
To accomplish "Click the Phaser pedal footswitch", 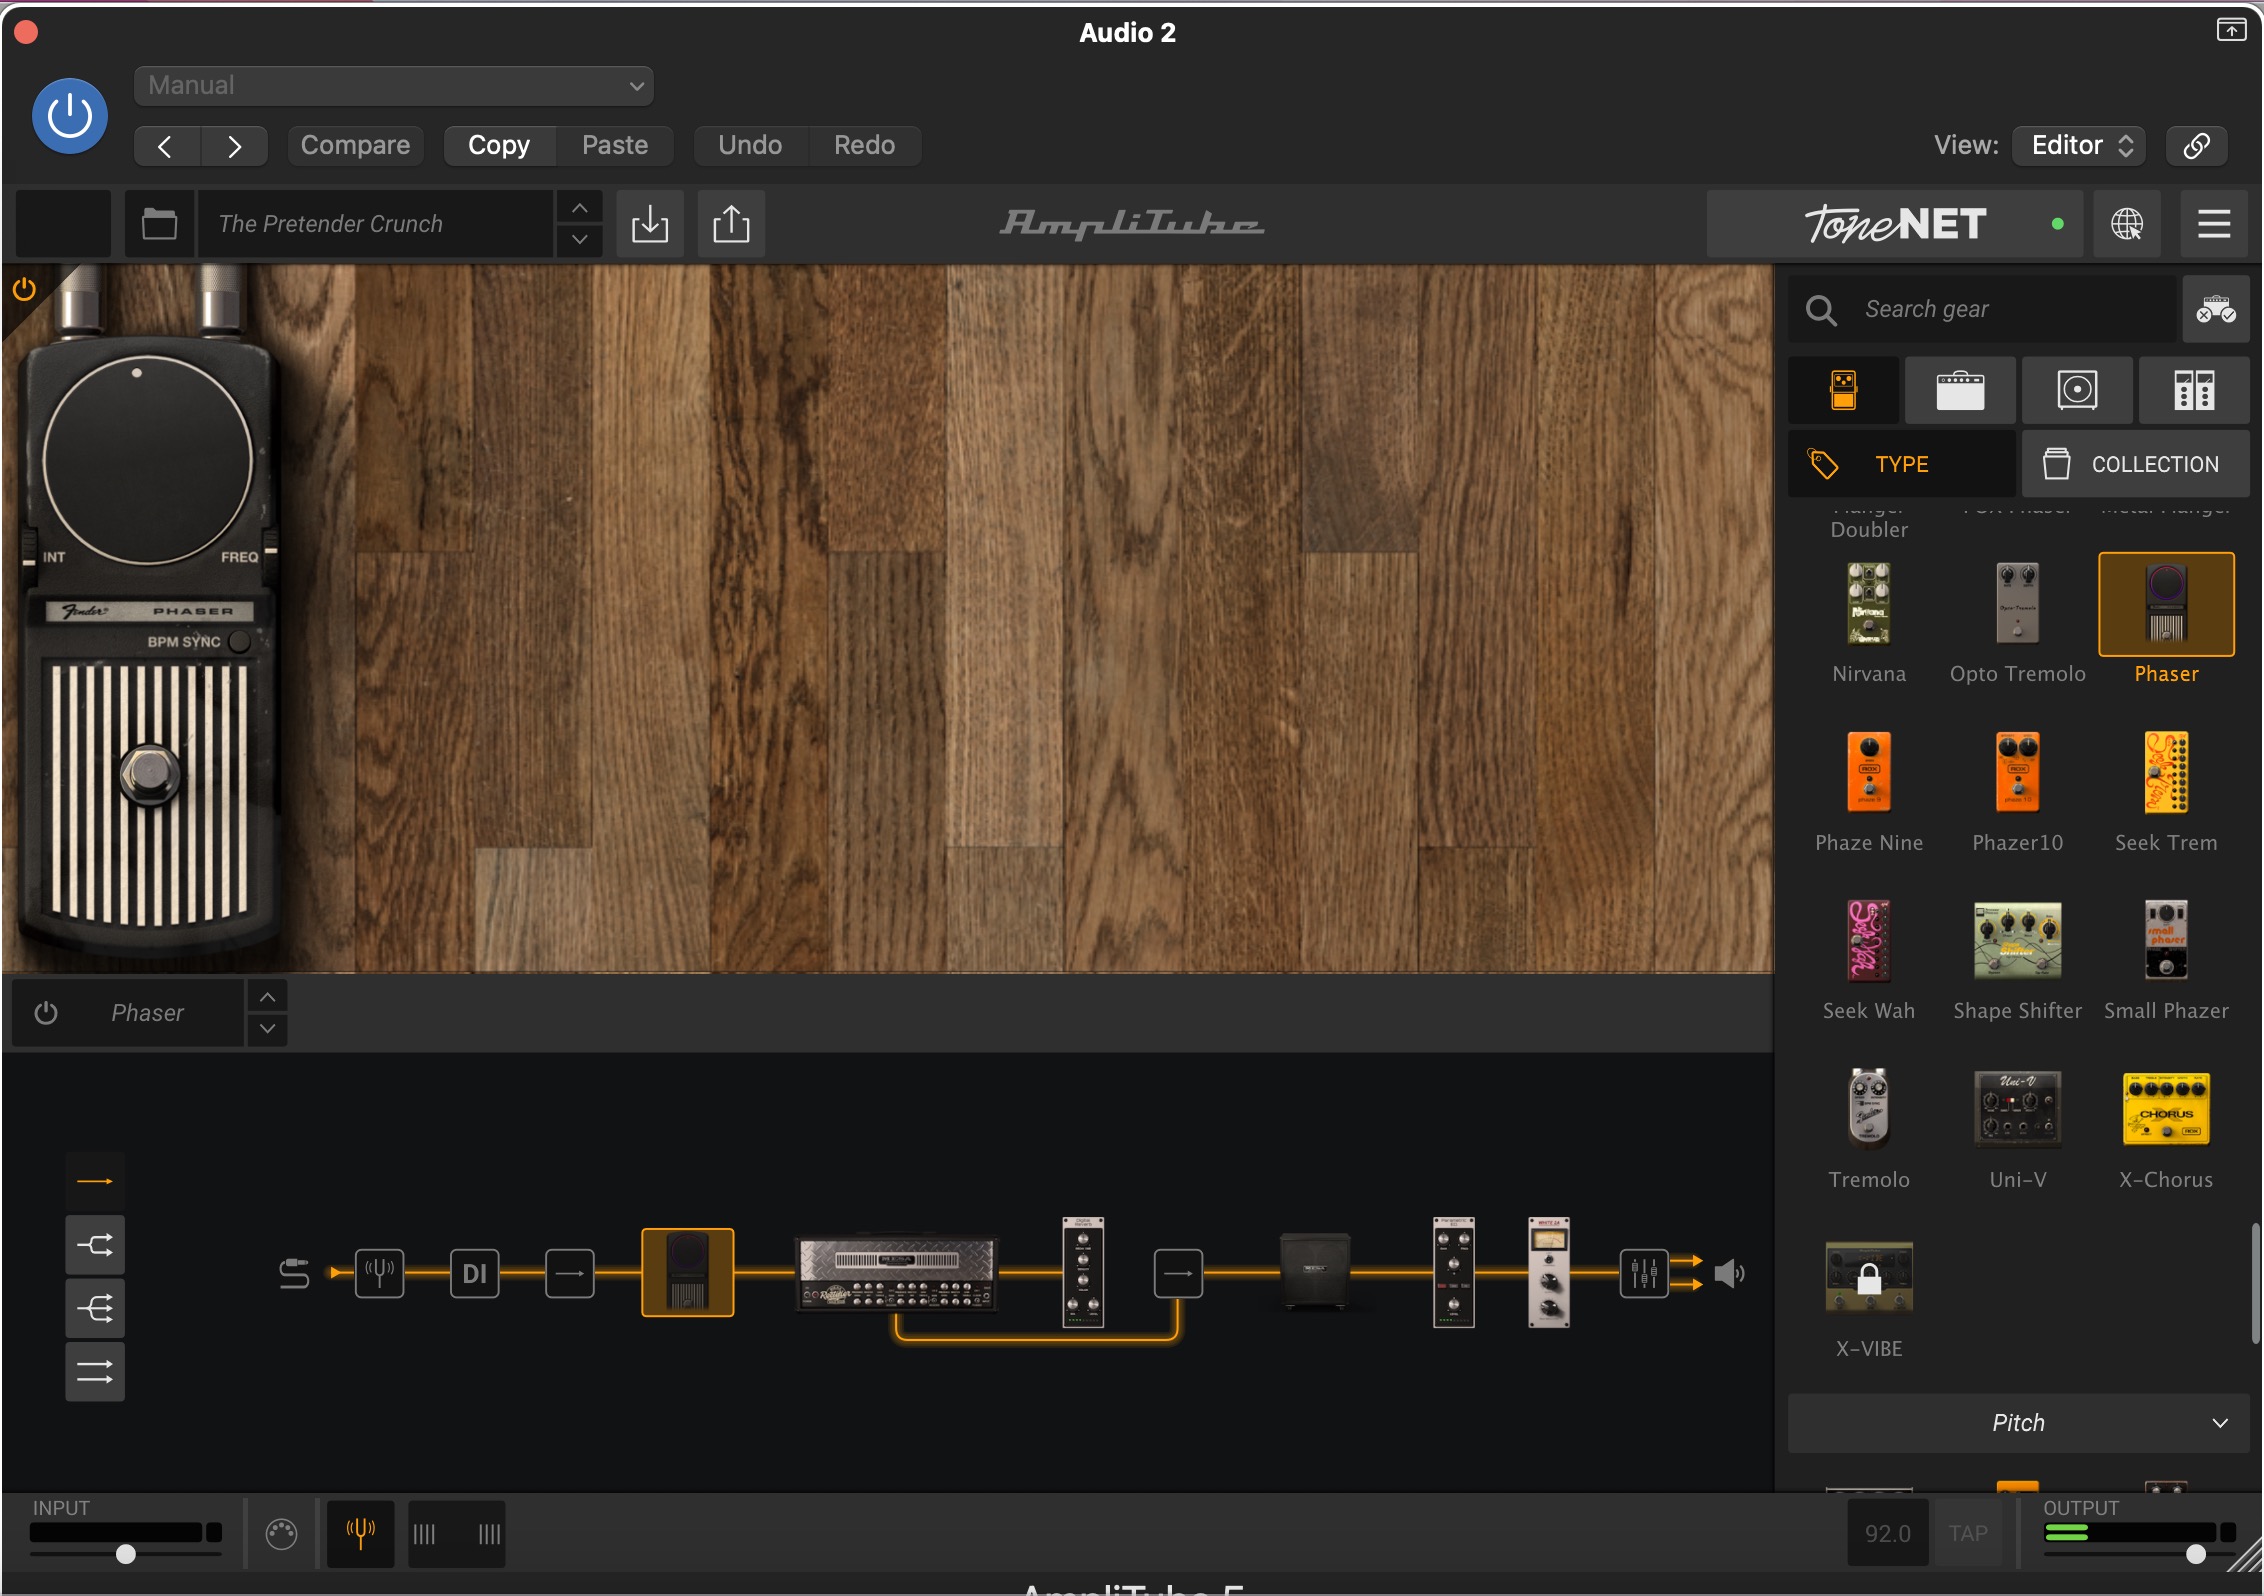I will pyautogui.click(x=150, y=774).
